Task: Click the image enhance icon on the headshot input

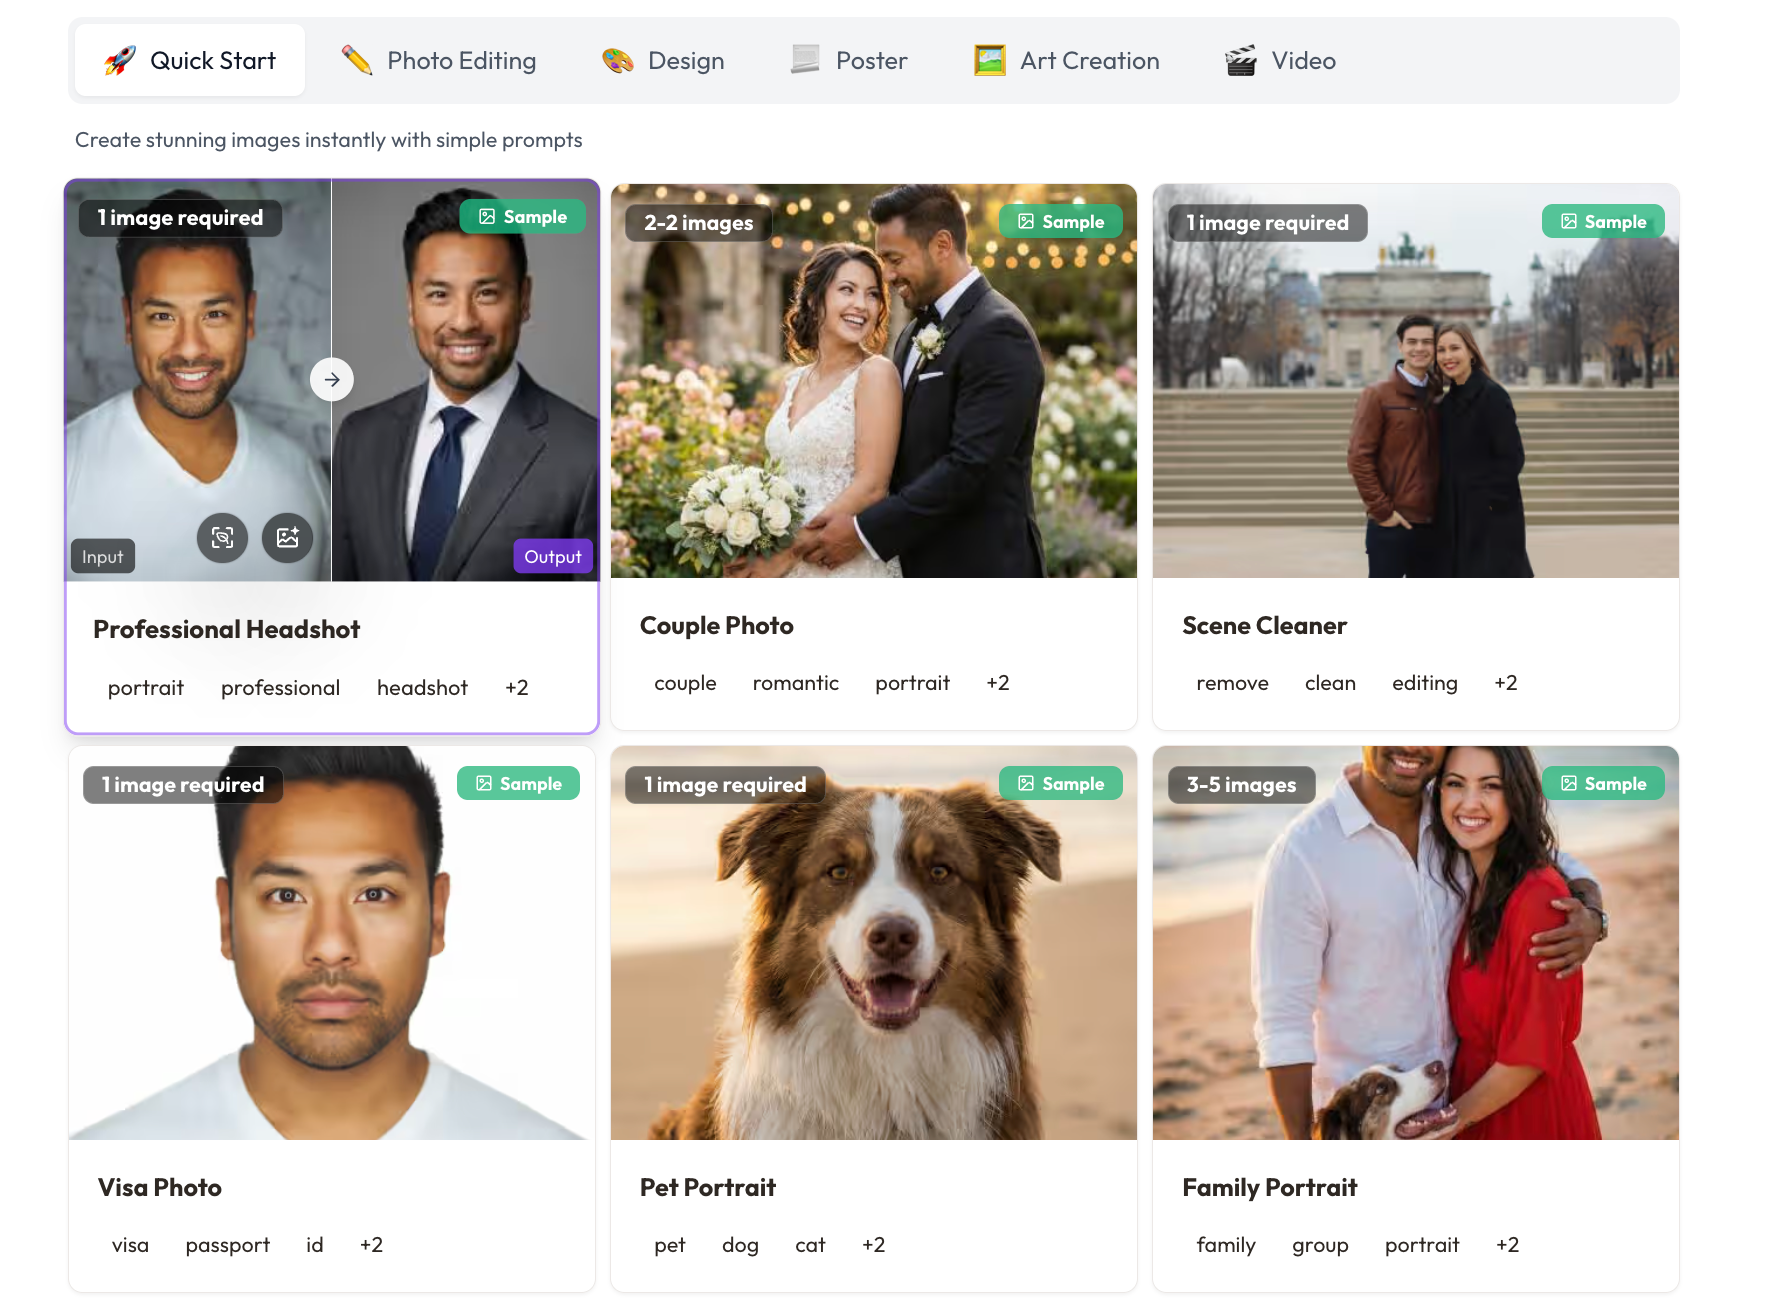Action: point(288,538)
